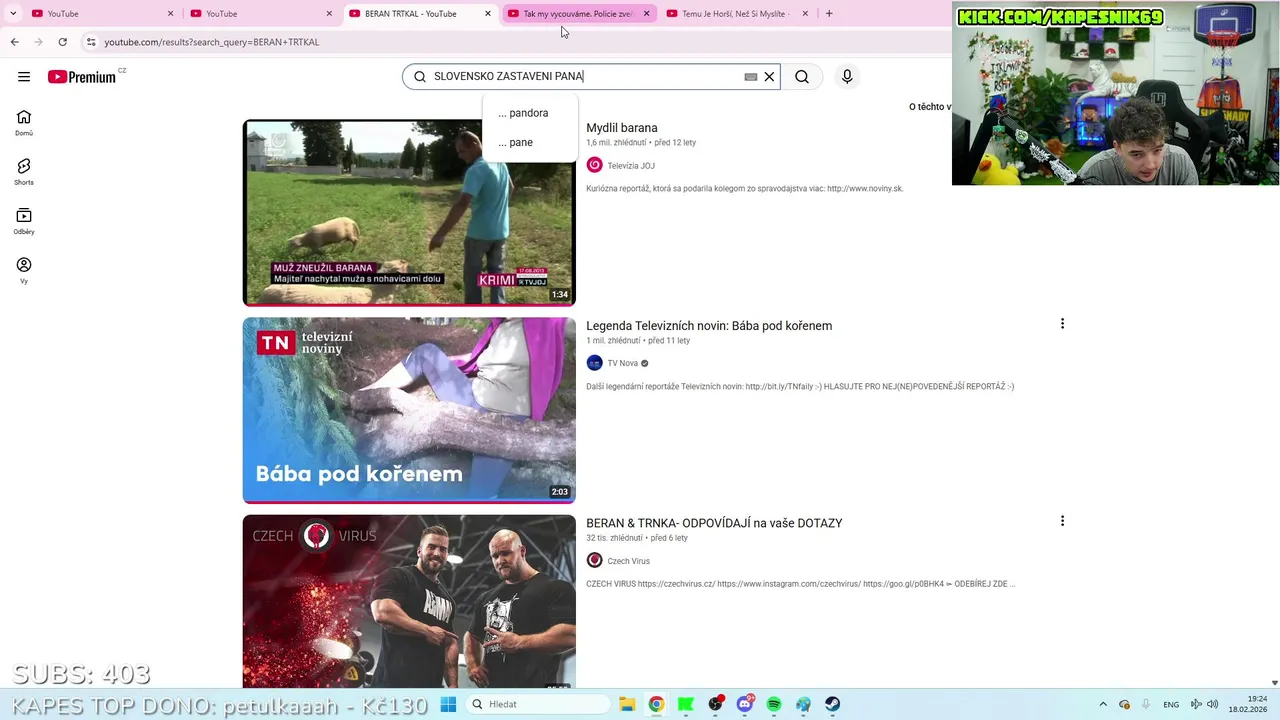Image resolution: width=1280 pixels, height=720 pixels.
Task: Close the Temu Je Horší tab
Action: tap(805, 14)
